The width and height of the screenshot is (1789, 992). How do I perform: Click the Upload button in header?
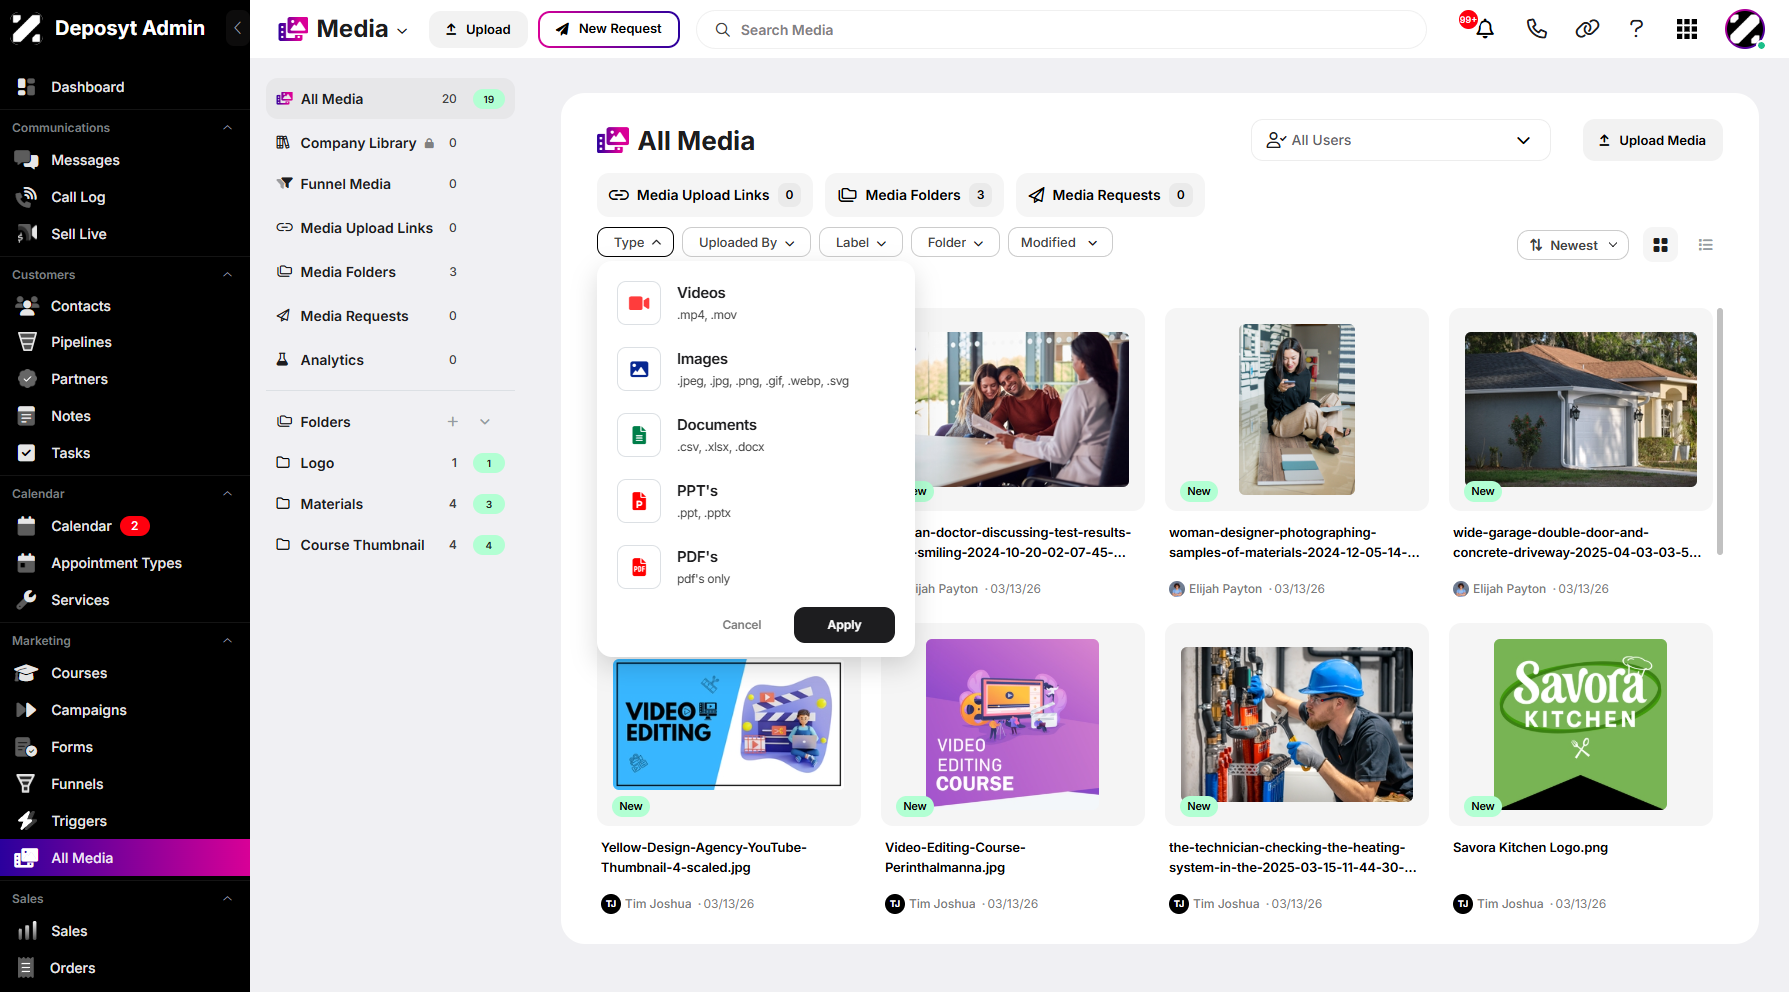tap(478, 29)
